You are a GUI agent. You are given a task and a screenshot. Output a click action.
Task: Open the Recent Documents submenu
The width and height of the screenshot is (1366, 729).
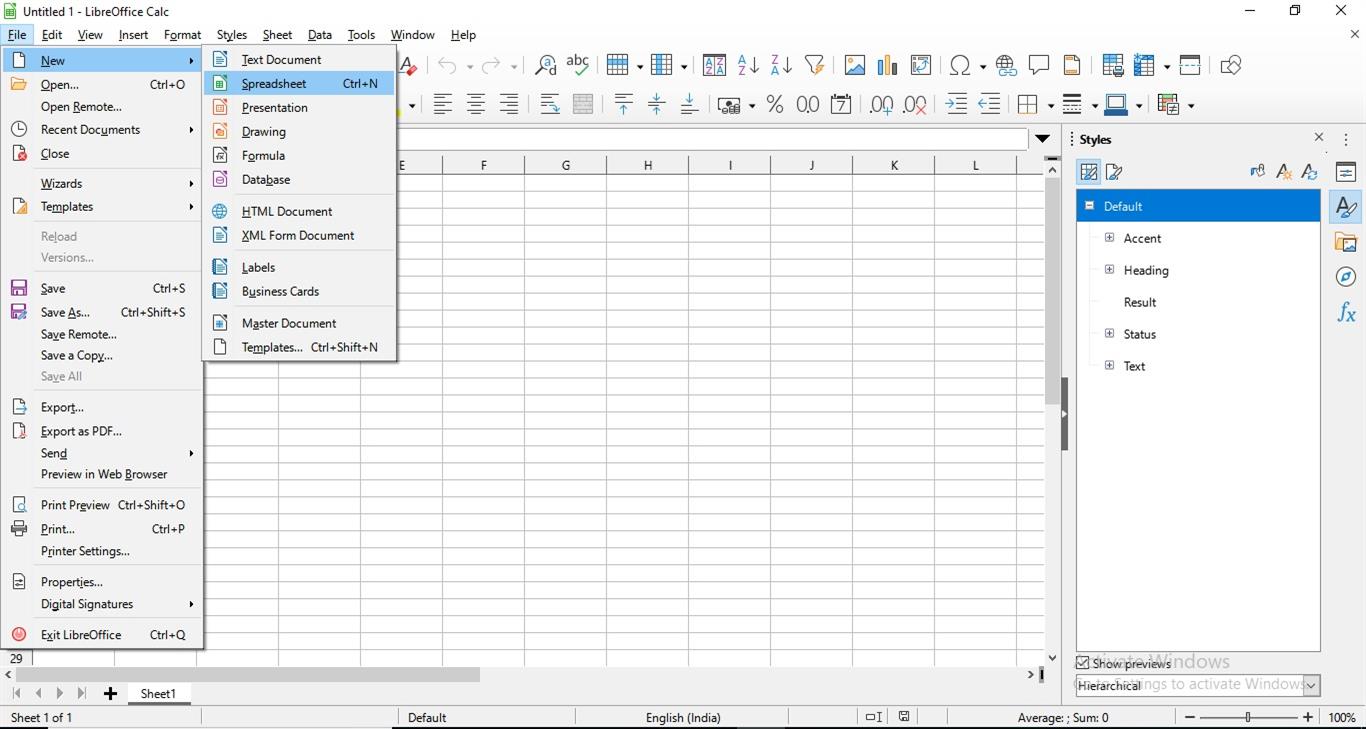(x=102, y=130)
